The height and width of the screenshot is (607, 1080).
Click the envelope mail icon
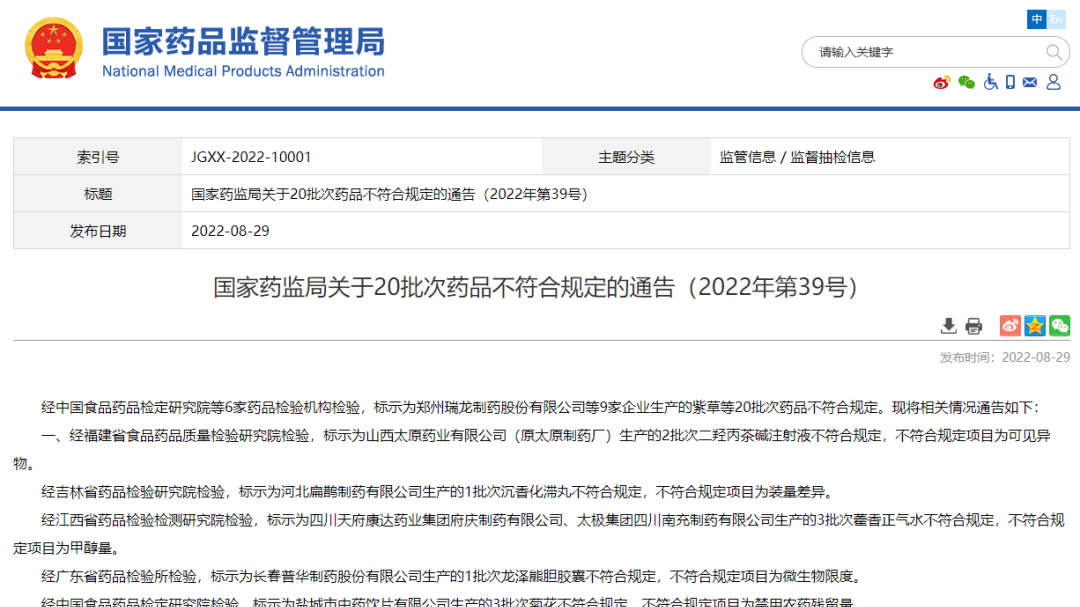coord(1031,82)
